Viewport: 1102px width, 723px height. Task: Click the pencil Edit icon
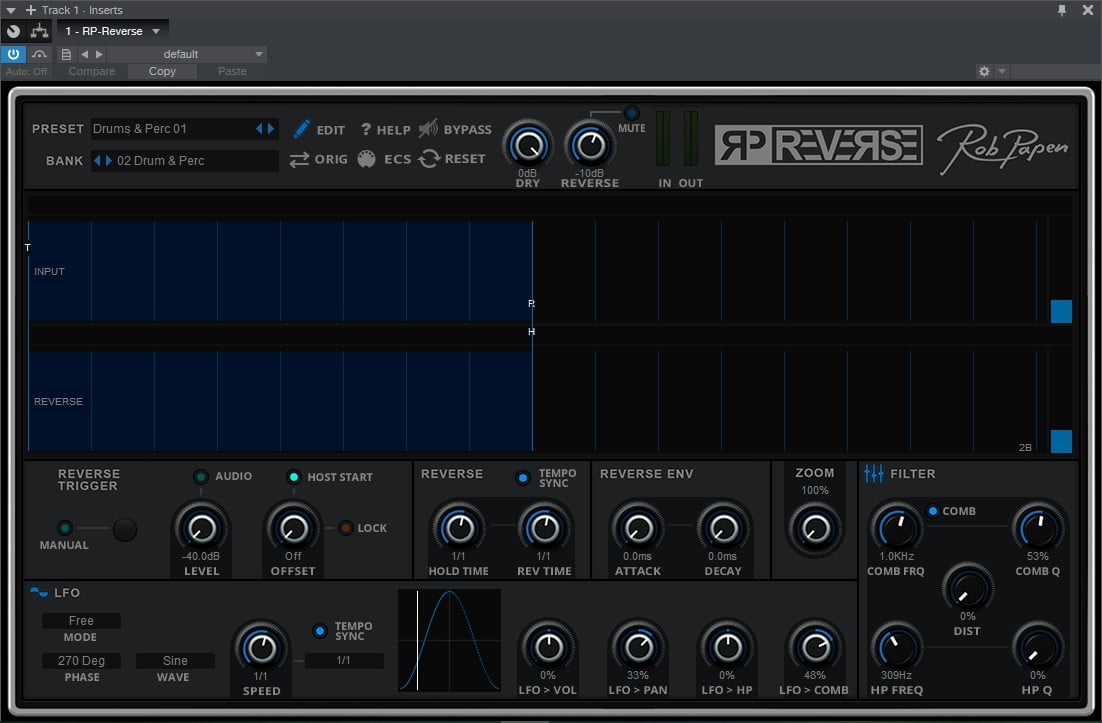302,129
